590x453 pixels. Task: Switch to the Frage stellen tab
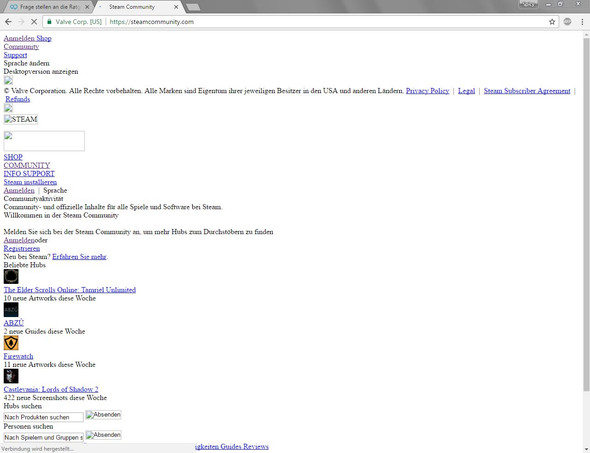[x=49, y=7]
